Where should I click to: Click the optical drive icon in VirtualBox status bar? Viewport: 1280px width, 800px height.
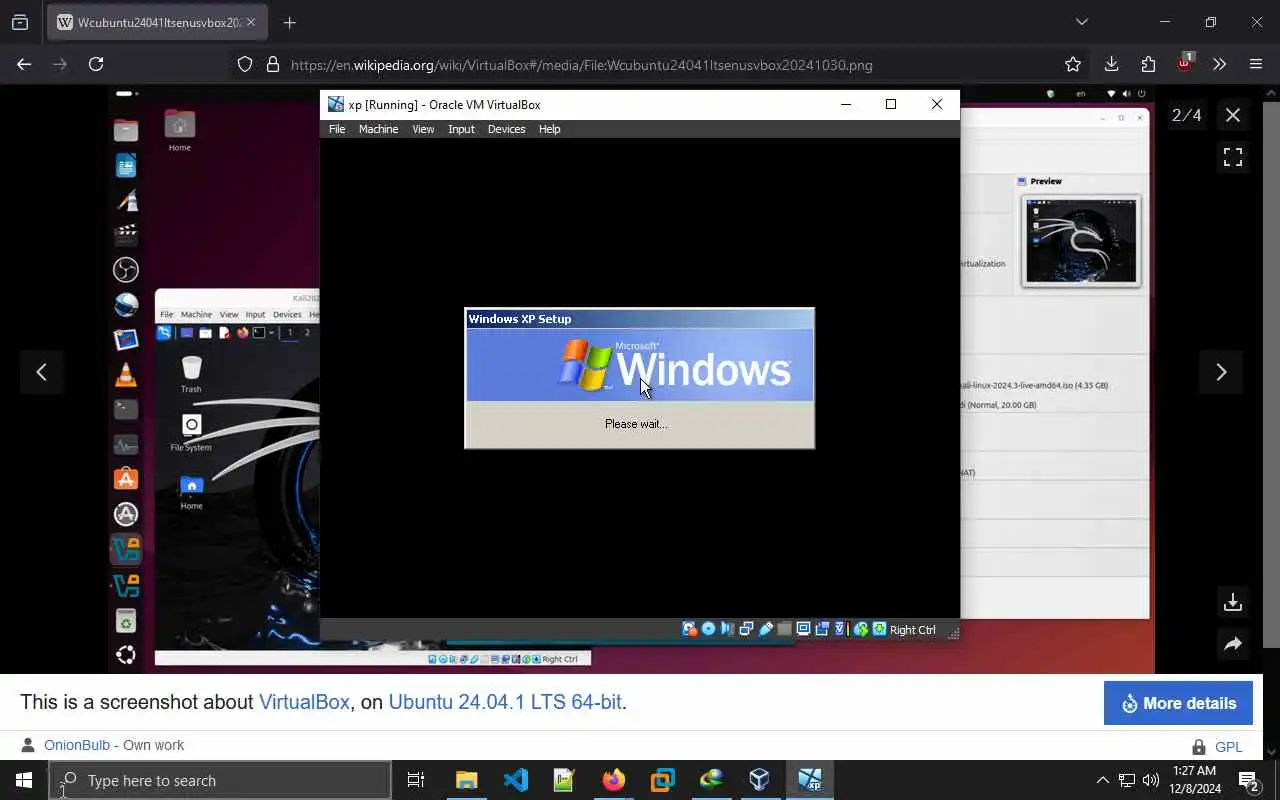pyautogui.click(x=708, y=629)
